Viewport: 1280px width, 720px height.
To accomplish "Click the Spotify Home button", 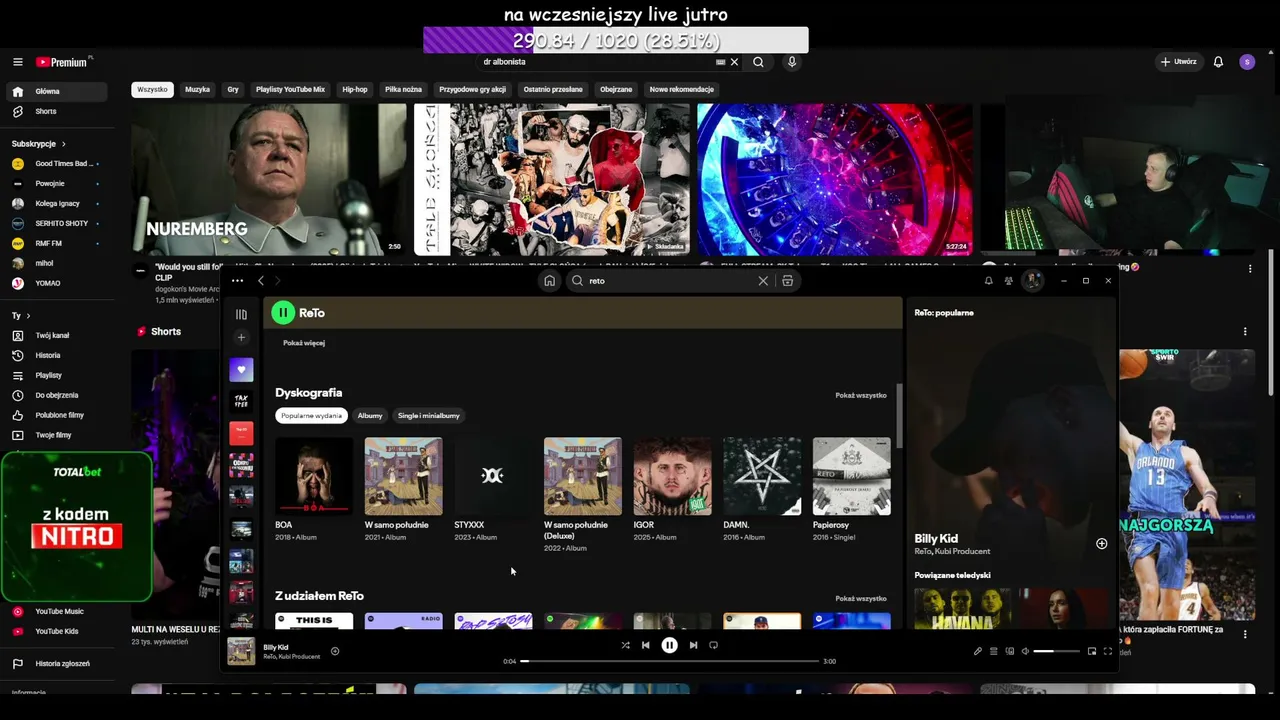I will [x=549, y=281].
